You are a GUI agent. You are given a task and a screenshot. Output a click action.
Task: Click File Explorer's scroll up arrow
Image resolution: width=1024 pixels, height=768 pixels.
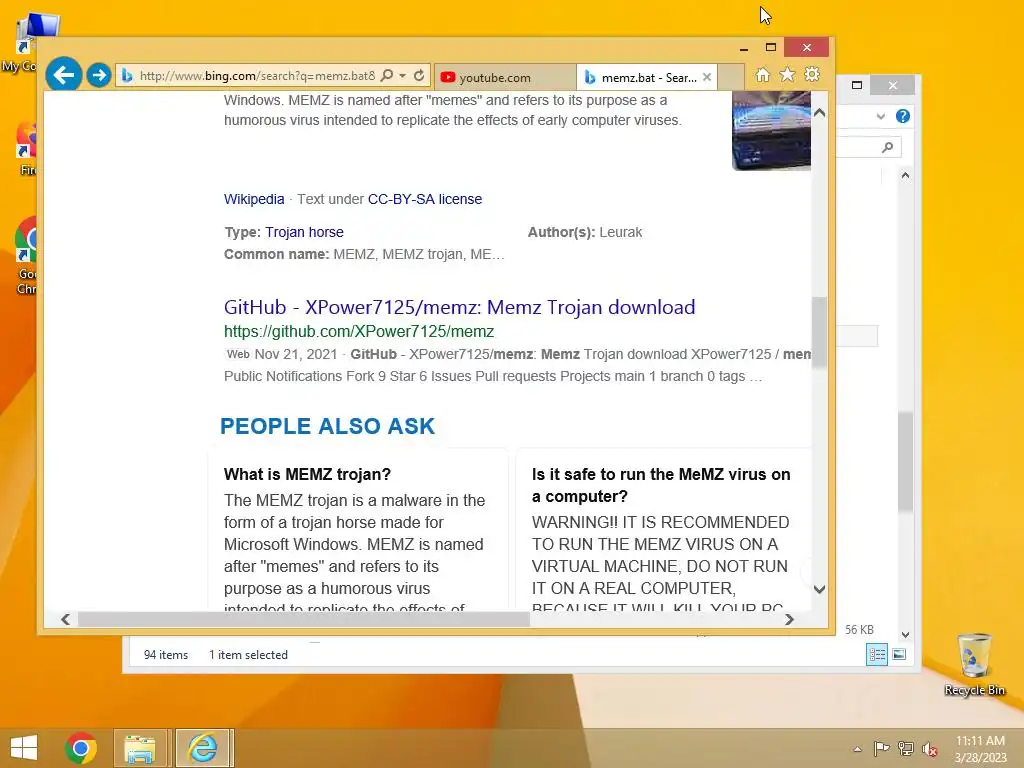click(905, 175)
